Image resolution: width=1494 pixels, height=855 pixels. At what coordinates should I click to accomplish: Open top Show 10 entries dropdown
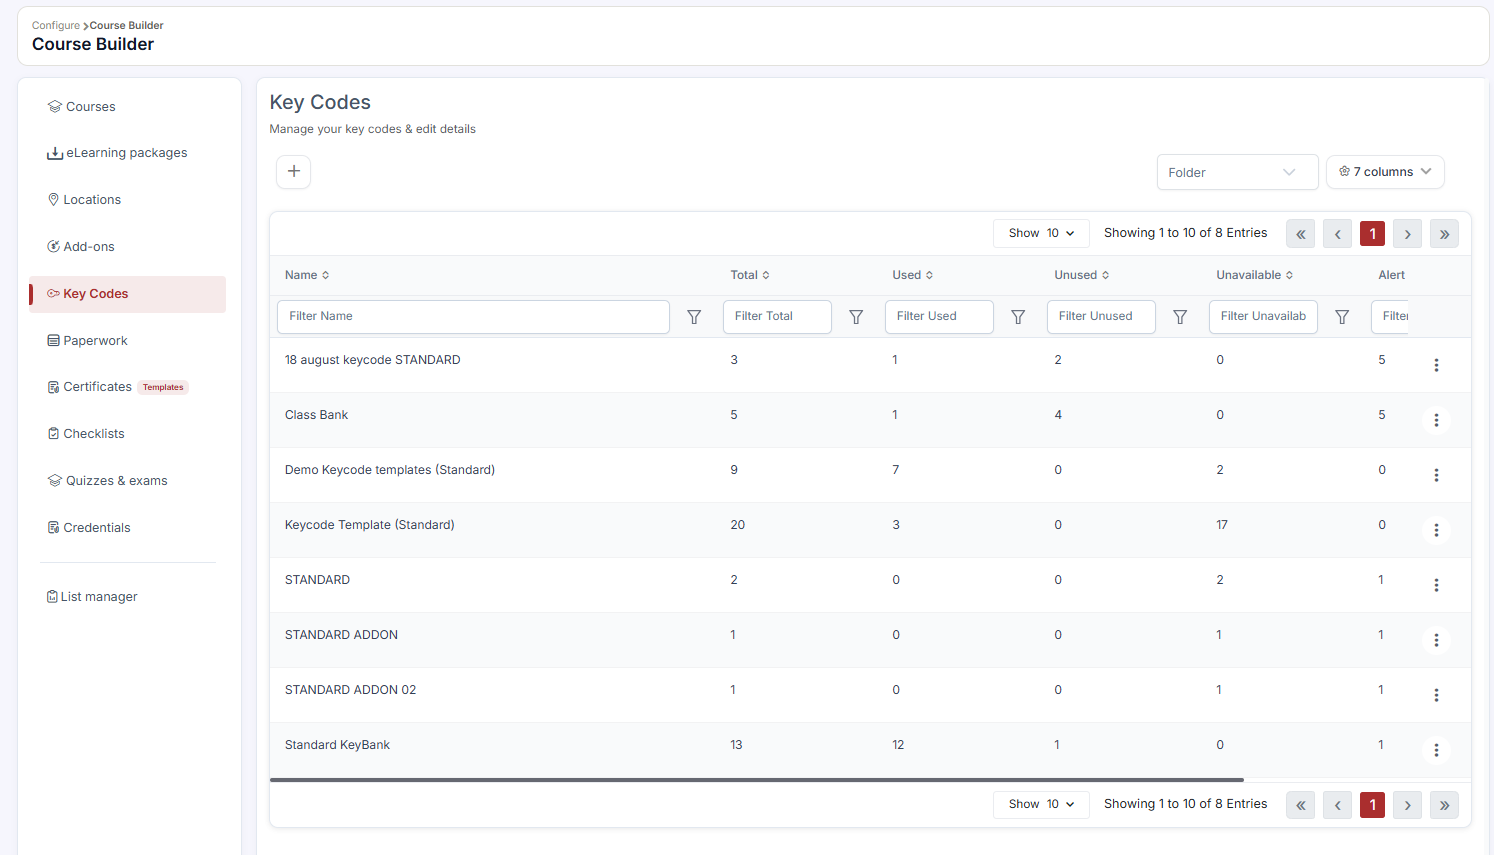(x=1041, y=233)
